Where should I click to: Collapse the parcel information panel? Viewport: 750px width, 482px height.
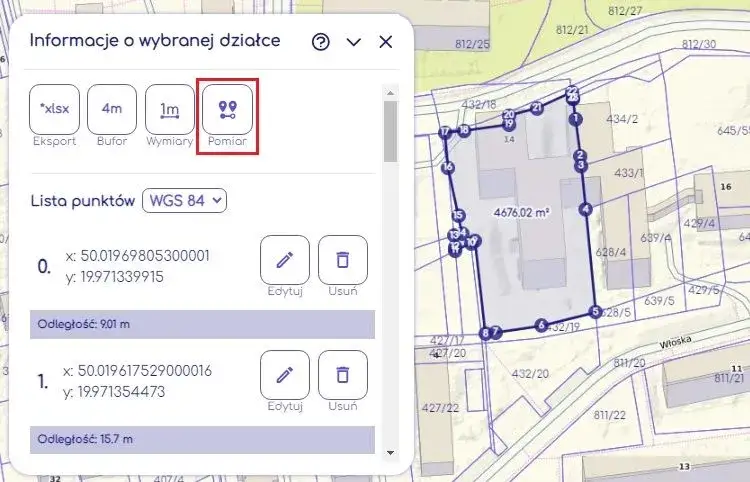point(353,42)
